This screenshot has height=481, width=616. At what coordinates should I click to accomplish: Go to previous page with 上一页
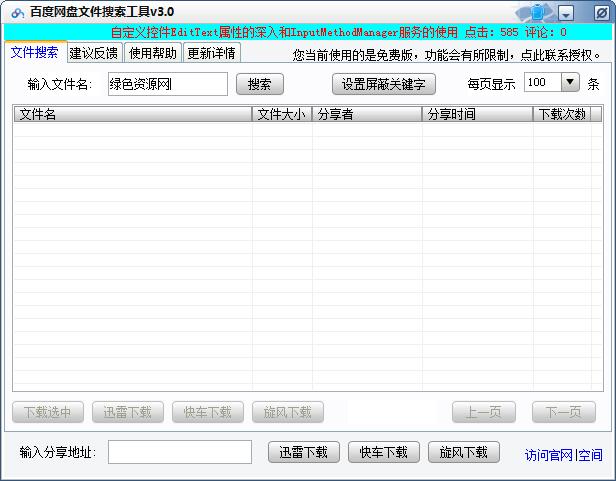[484, 412]
